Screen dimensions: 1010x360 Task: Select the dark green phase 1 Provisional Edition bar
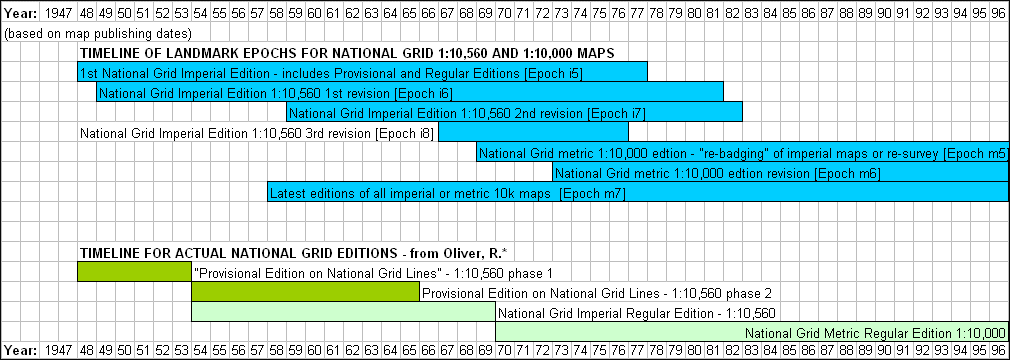coord(135,271)
